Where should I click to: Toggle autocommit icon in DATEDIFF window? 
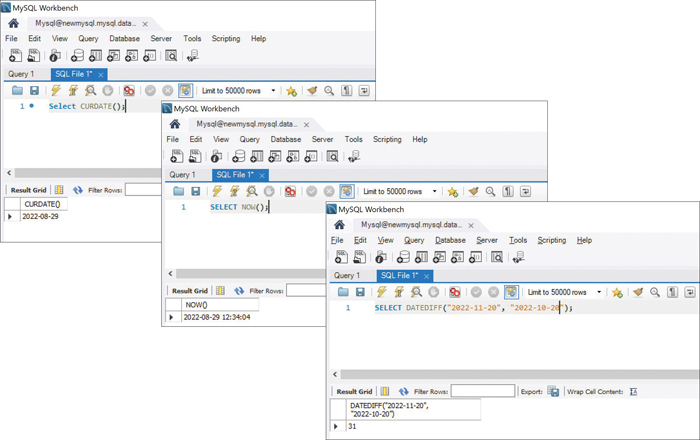pyautogui.click(x=511, y=292)
